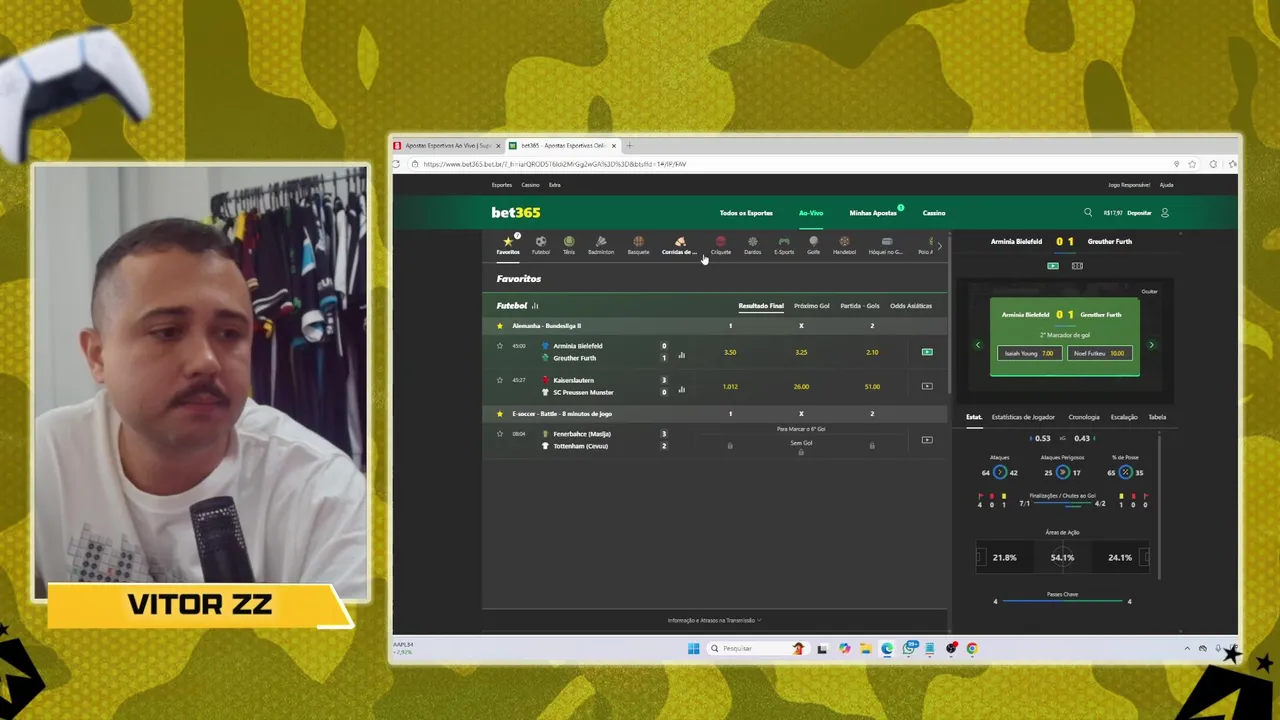1280x720 pixels.
Task: Choose the Basquete sport icon
Action: [638, 245]
